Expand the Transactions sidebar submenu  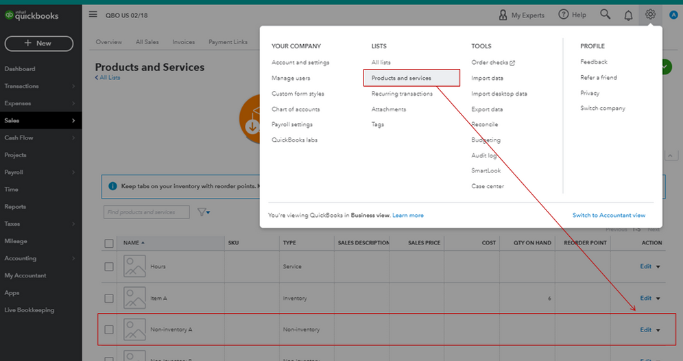73,86
